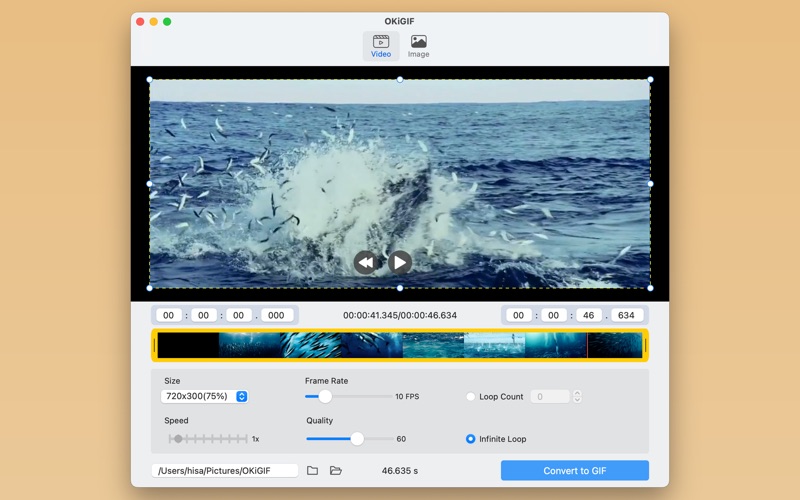This screenshot has height=500, width=800.
Task: Click the Loop Count stepper arrows
Action: coord(577,397)
